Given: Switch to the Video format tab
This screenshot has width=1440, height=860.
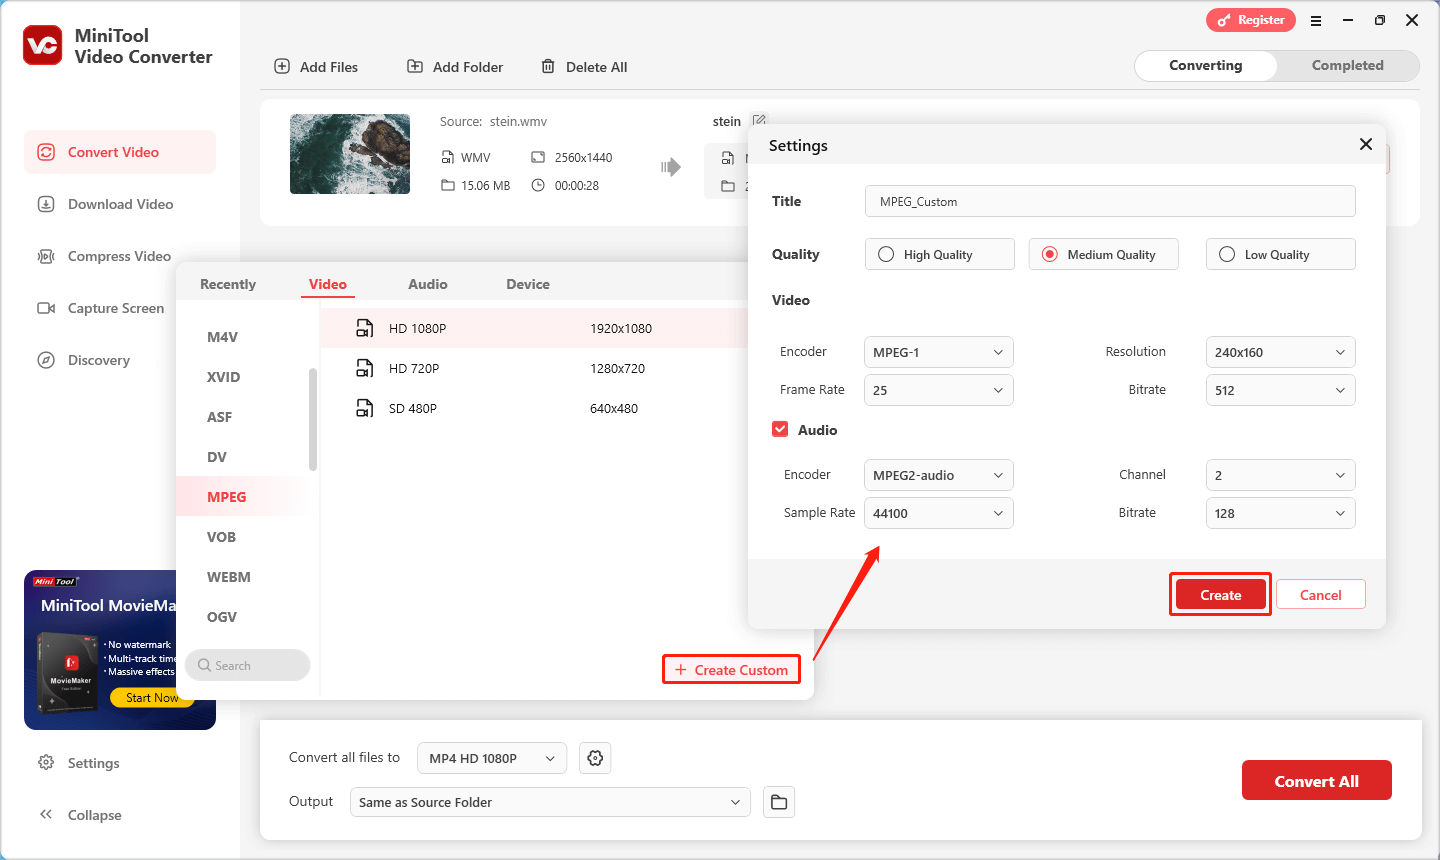Looking at the screenshot, I should (x=328, y=284).
